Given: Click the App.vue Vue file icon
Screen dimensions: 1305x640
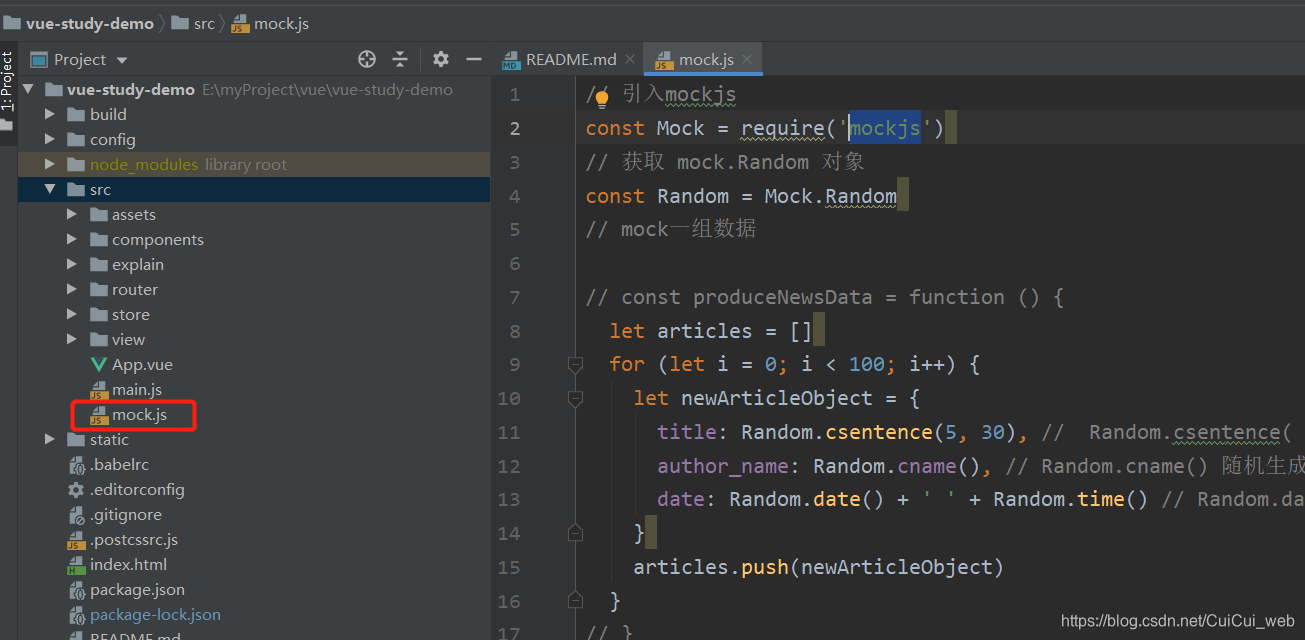Looking at the screenshot, I should [98, 365].
